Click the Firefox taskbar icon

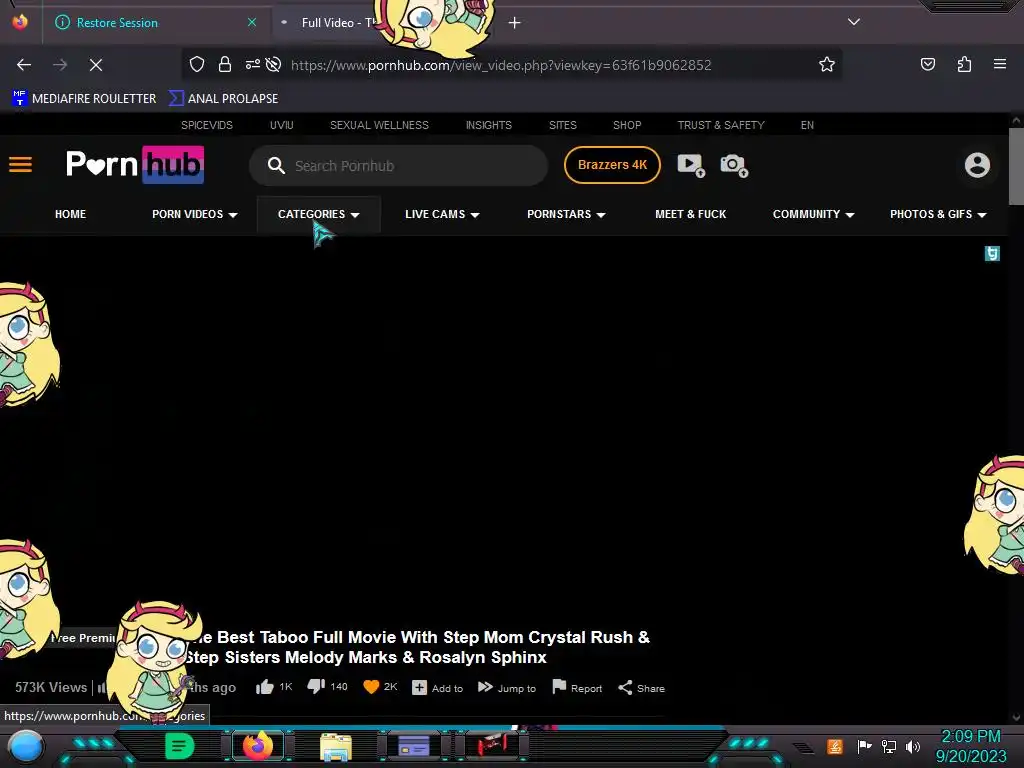click(x=257, y=746)
